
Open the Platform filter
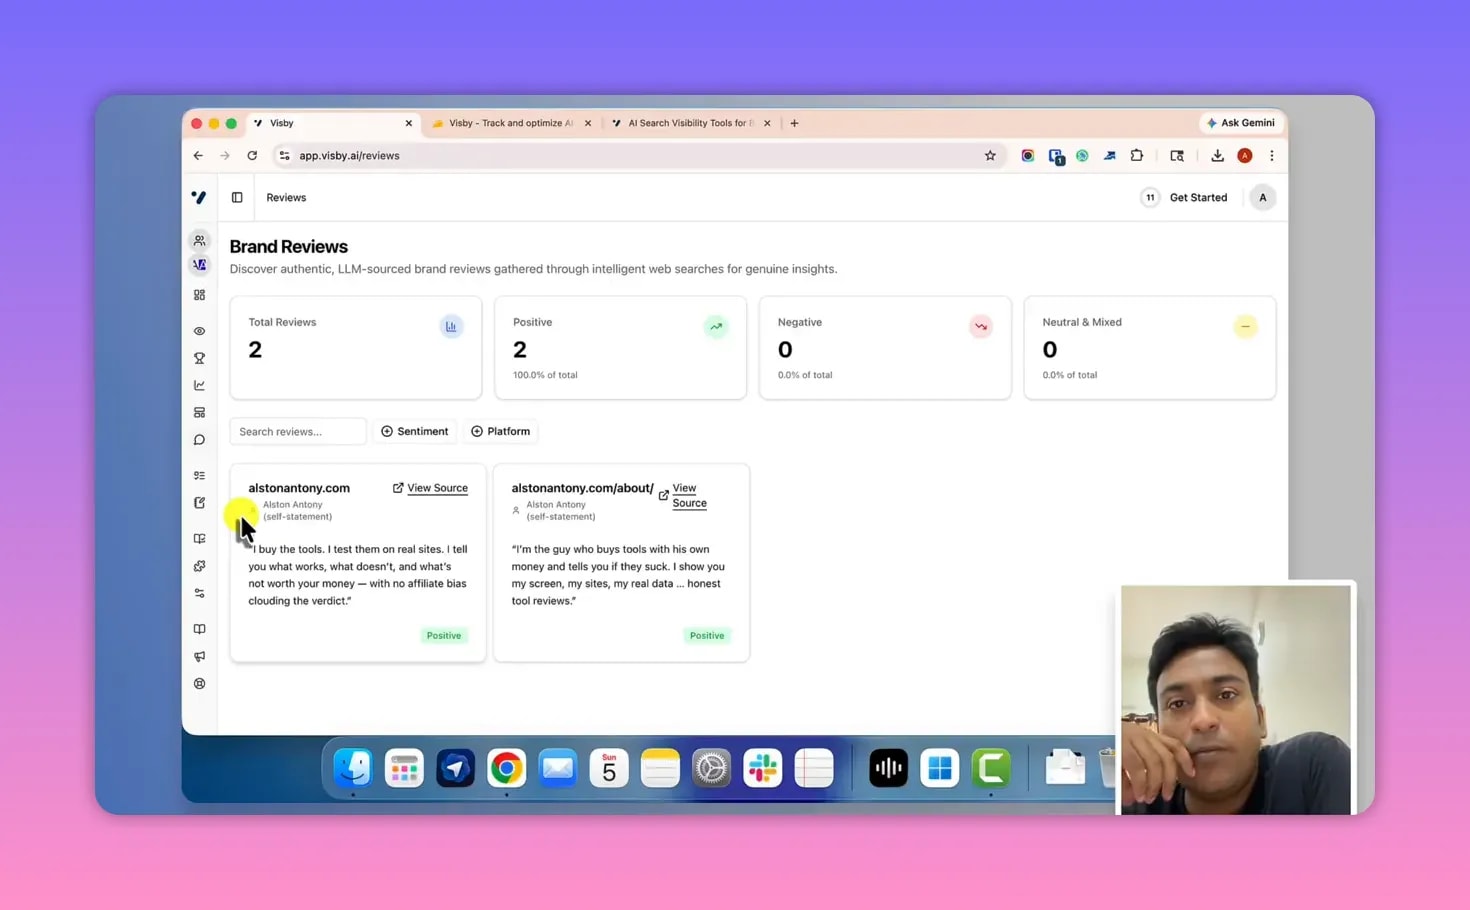(x=501, y=431)
